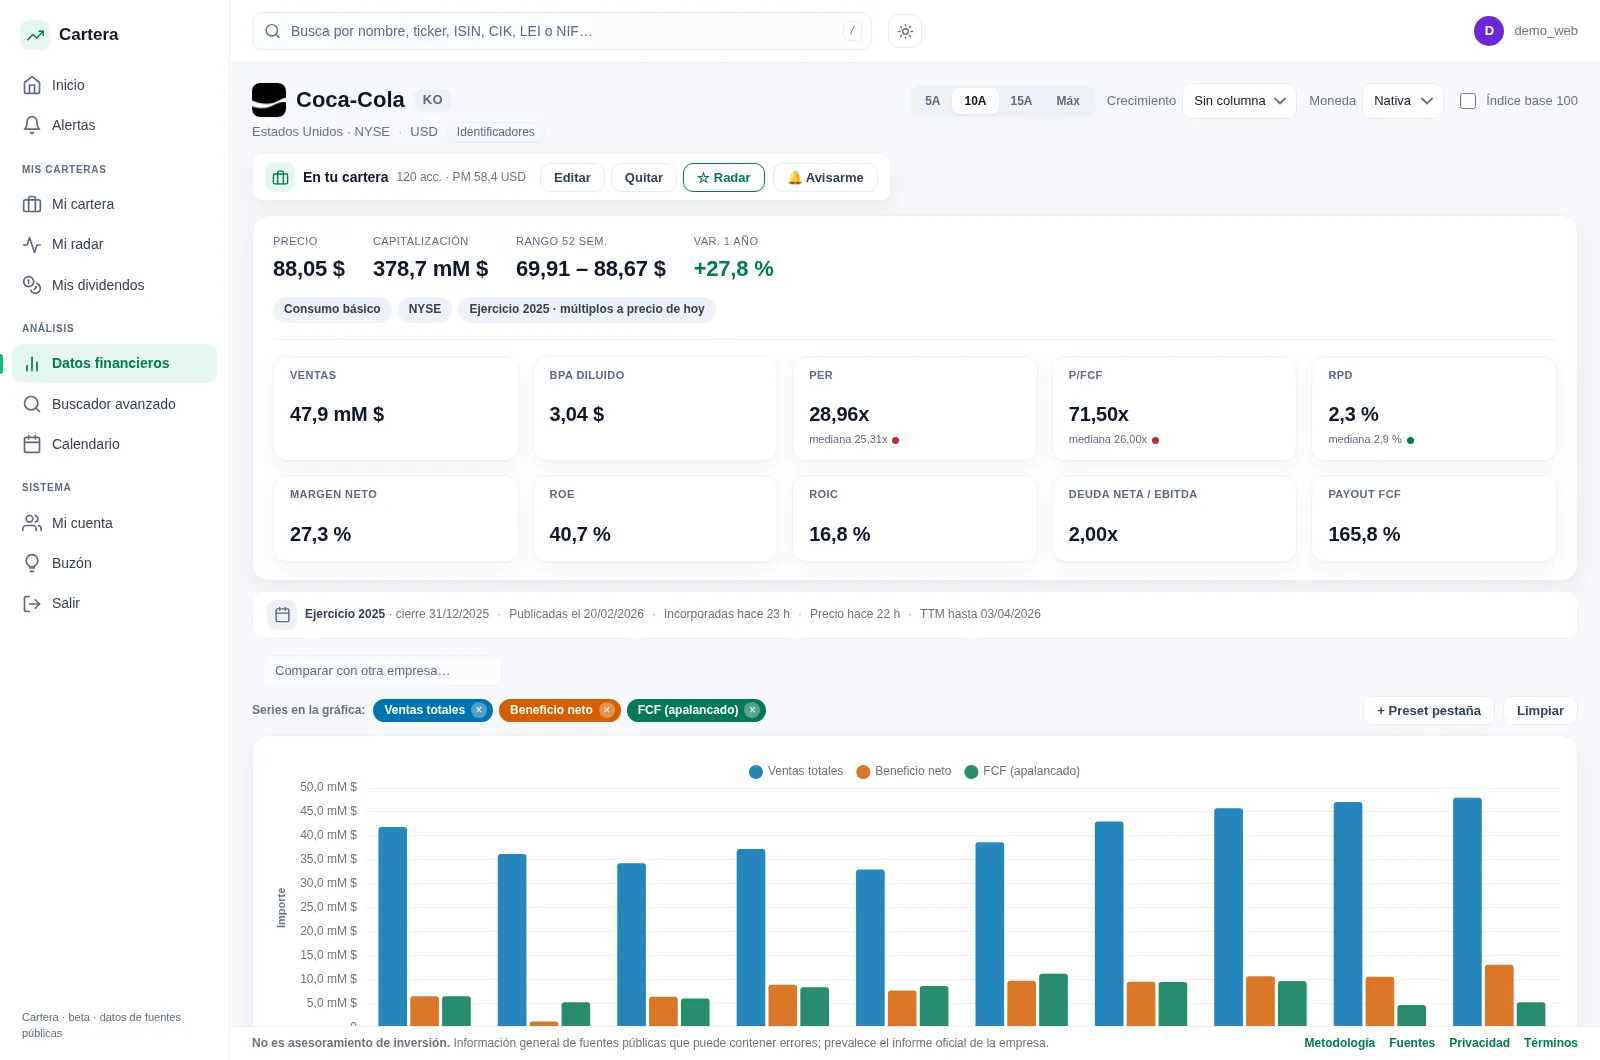Click the Avisarme bell button
The image size is (1600, 1060).
point(825,177)
